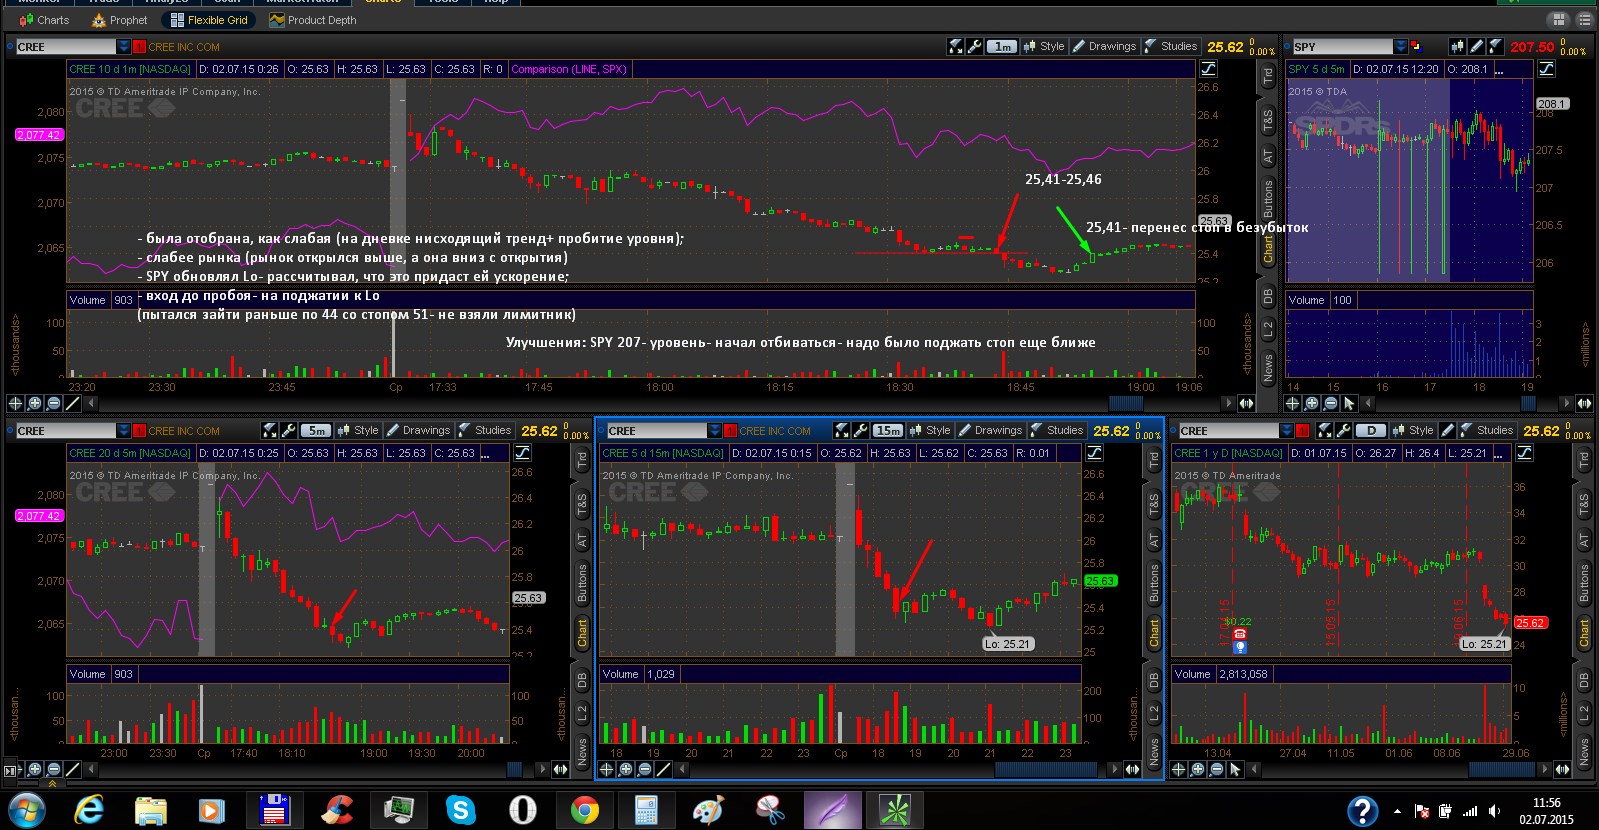Screen dimensions: 1599x830
Task: Open Studies menu on top CREE 1m chart
Action: click(x=1170, y=46)
